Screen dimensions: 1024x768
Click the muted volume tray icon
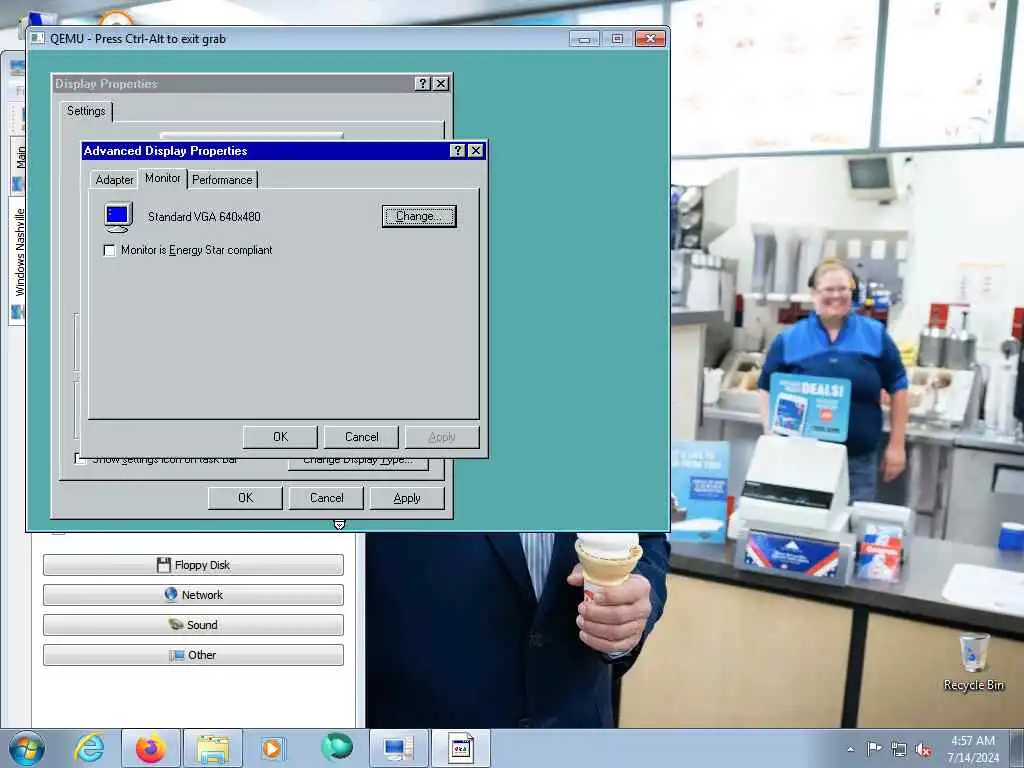[x=923, y=750]
